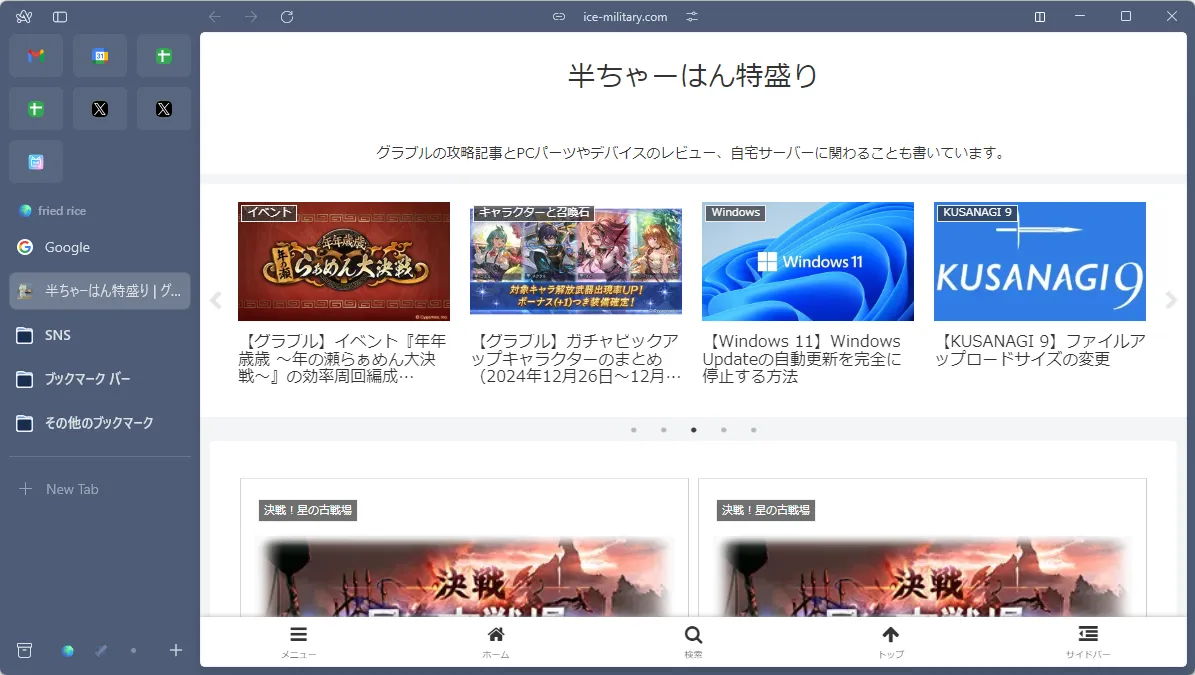This screenshot has width=1195, height=675.
Task: Open X pinned tab below Calendar
Action: (100, 109)
